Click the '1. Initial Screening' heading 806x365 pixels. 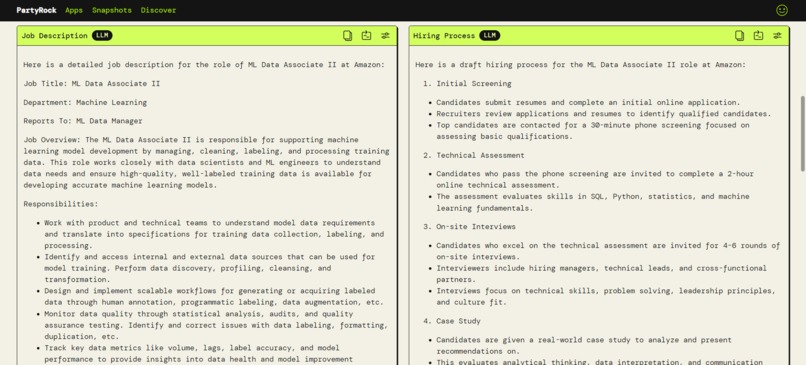(467, 83)
